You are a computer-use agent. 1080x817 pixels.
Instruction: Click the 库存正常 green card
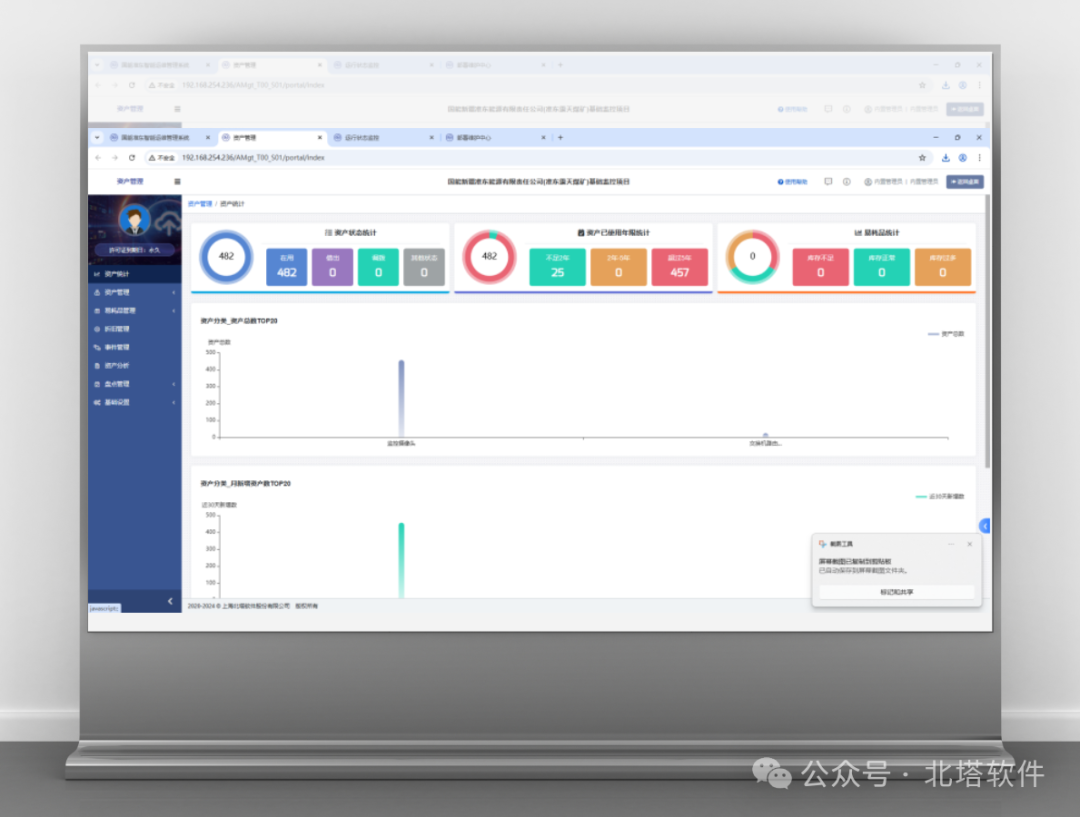[x=882, y=267]
